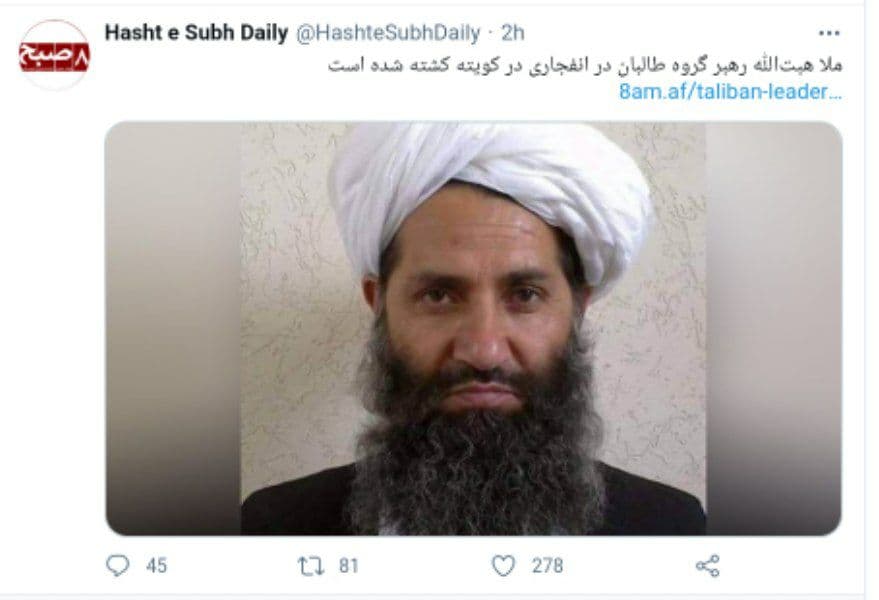The height and width of the screenshot is (600, 879).
Task: Open the 8am.af/taliban-leader link
Action: (x=730, y=91)
